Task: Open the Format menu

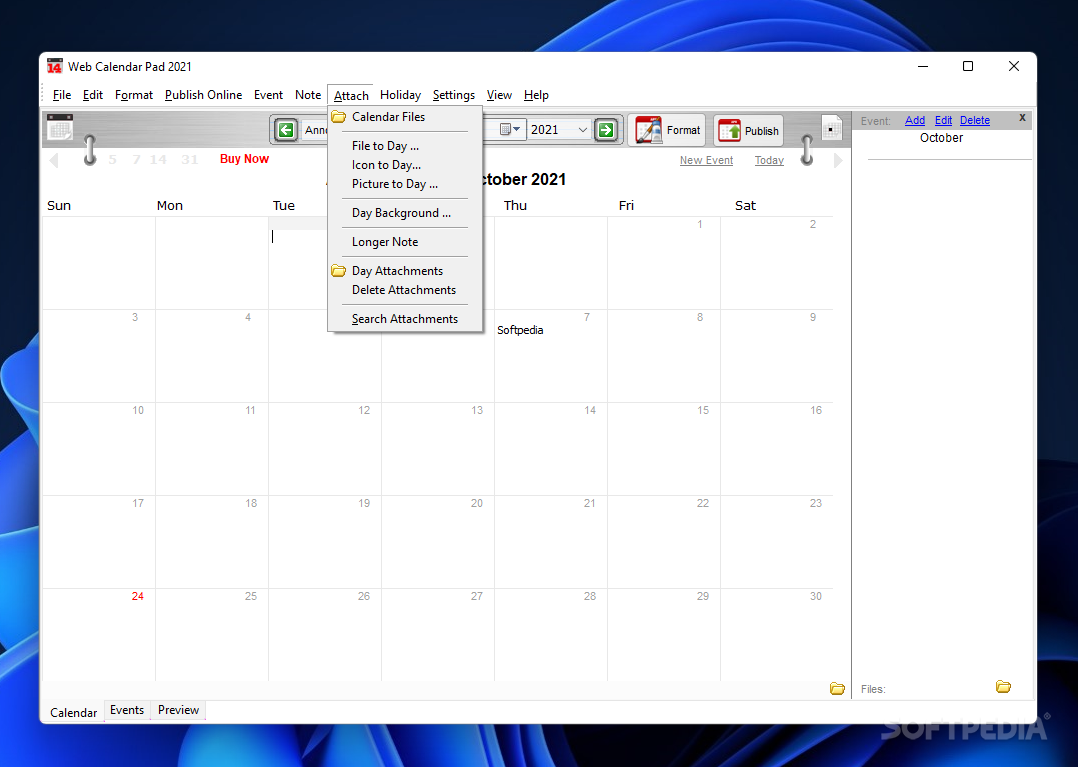Action: (133, 95)
